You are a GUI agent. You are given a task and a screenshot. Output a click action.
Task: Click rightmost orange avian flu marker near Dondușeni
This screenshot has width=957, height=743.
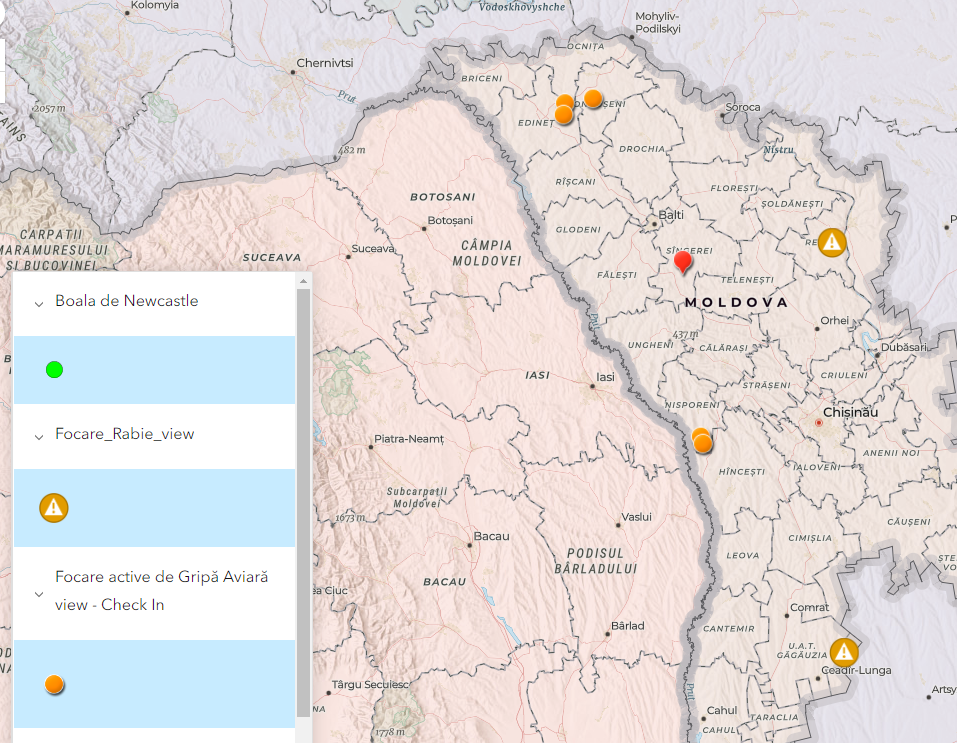tap(593, 98)
